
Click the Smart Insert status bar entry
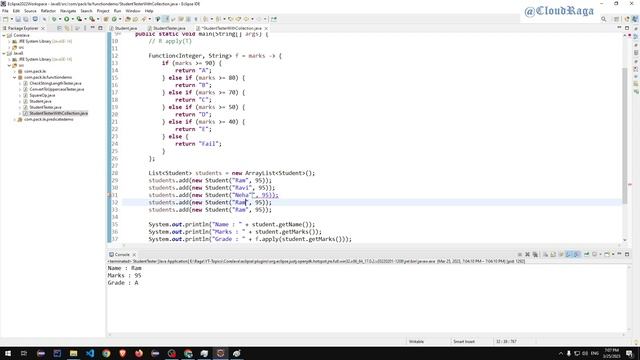point(464,341)
